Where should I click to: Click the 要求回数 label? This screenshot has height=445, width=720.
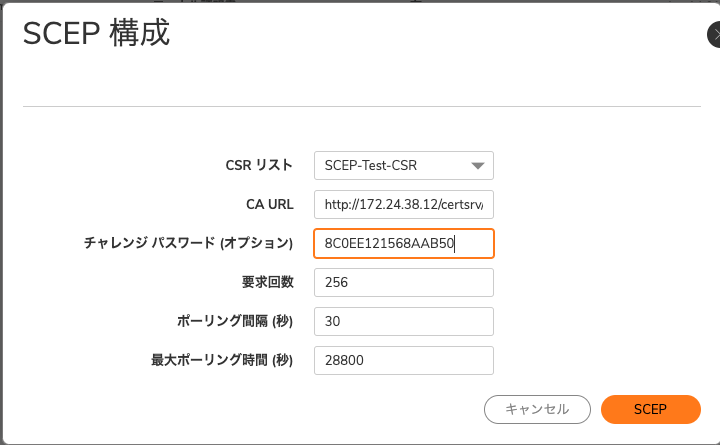(268, 282)
